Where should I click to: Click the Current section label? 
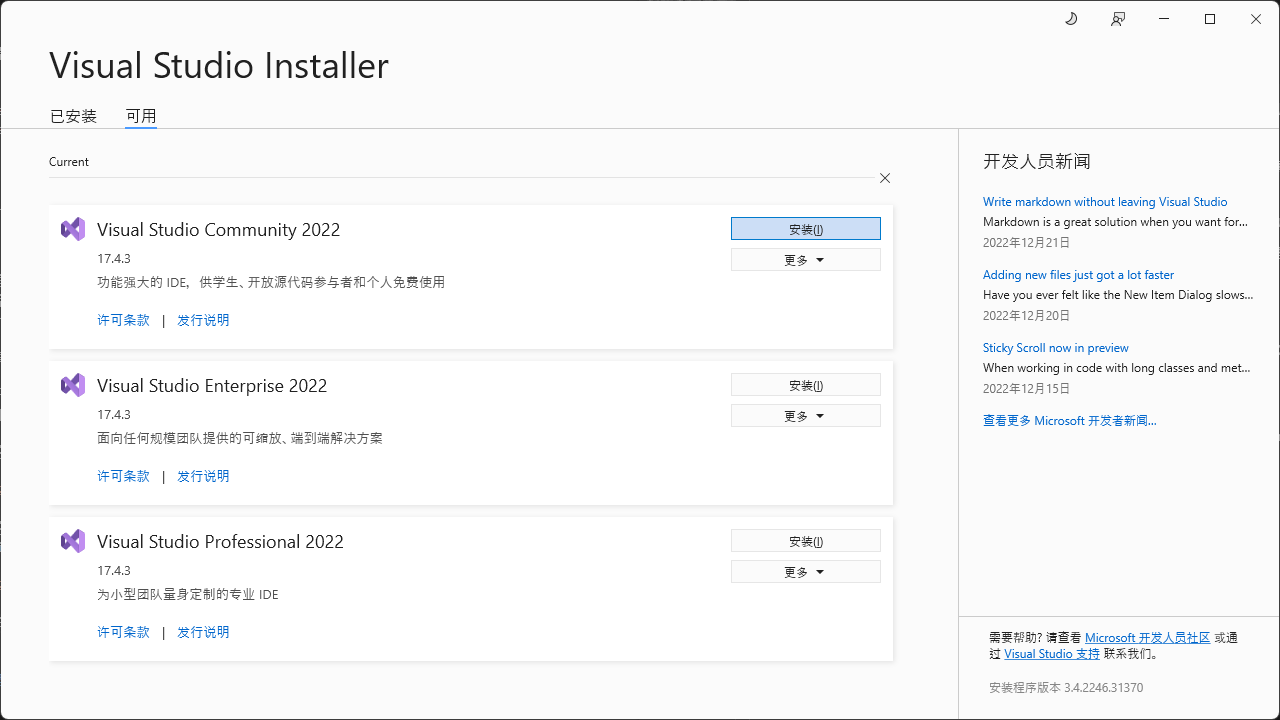(69, 162)
